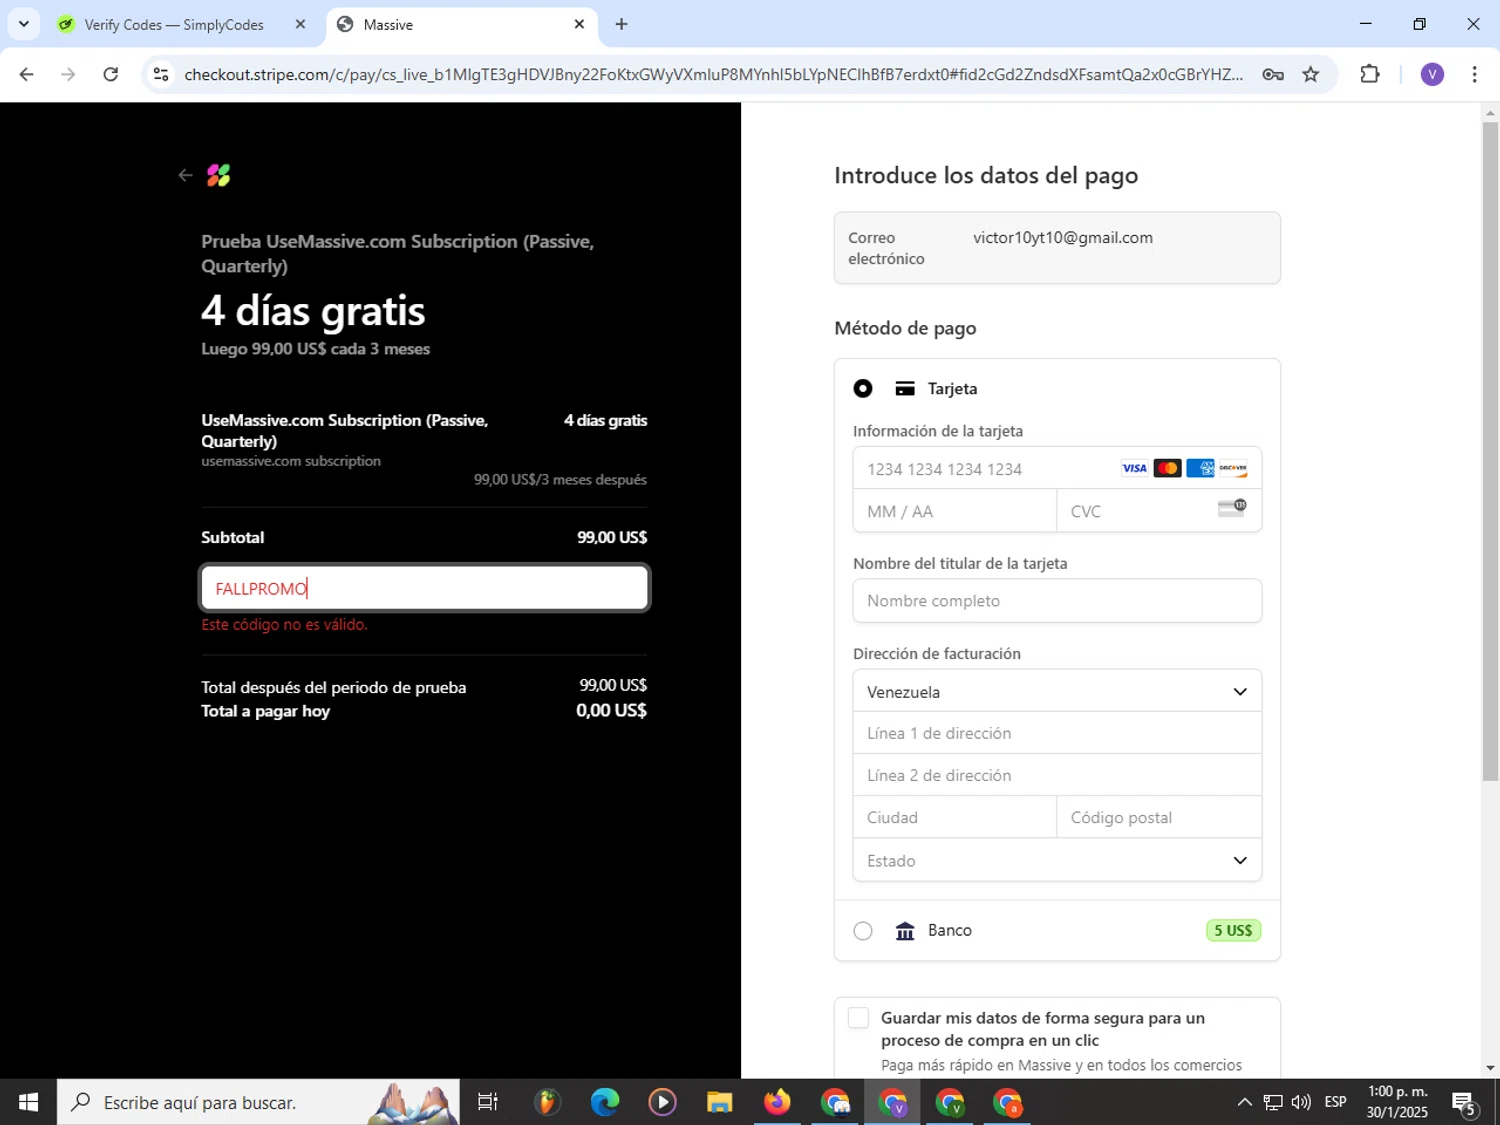The image size is (1500, 1125).
Task: Open File Explorer from the taskbar
Action: point(719,1102)
